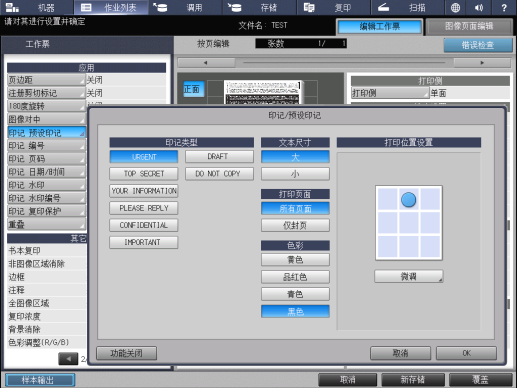This screenshot has width=517, height=388.
Task: Click the 错误检查 error check button
Action: 478,45
